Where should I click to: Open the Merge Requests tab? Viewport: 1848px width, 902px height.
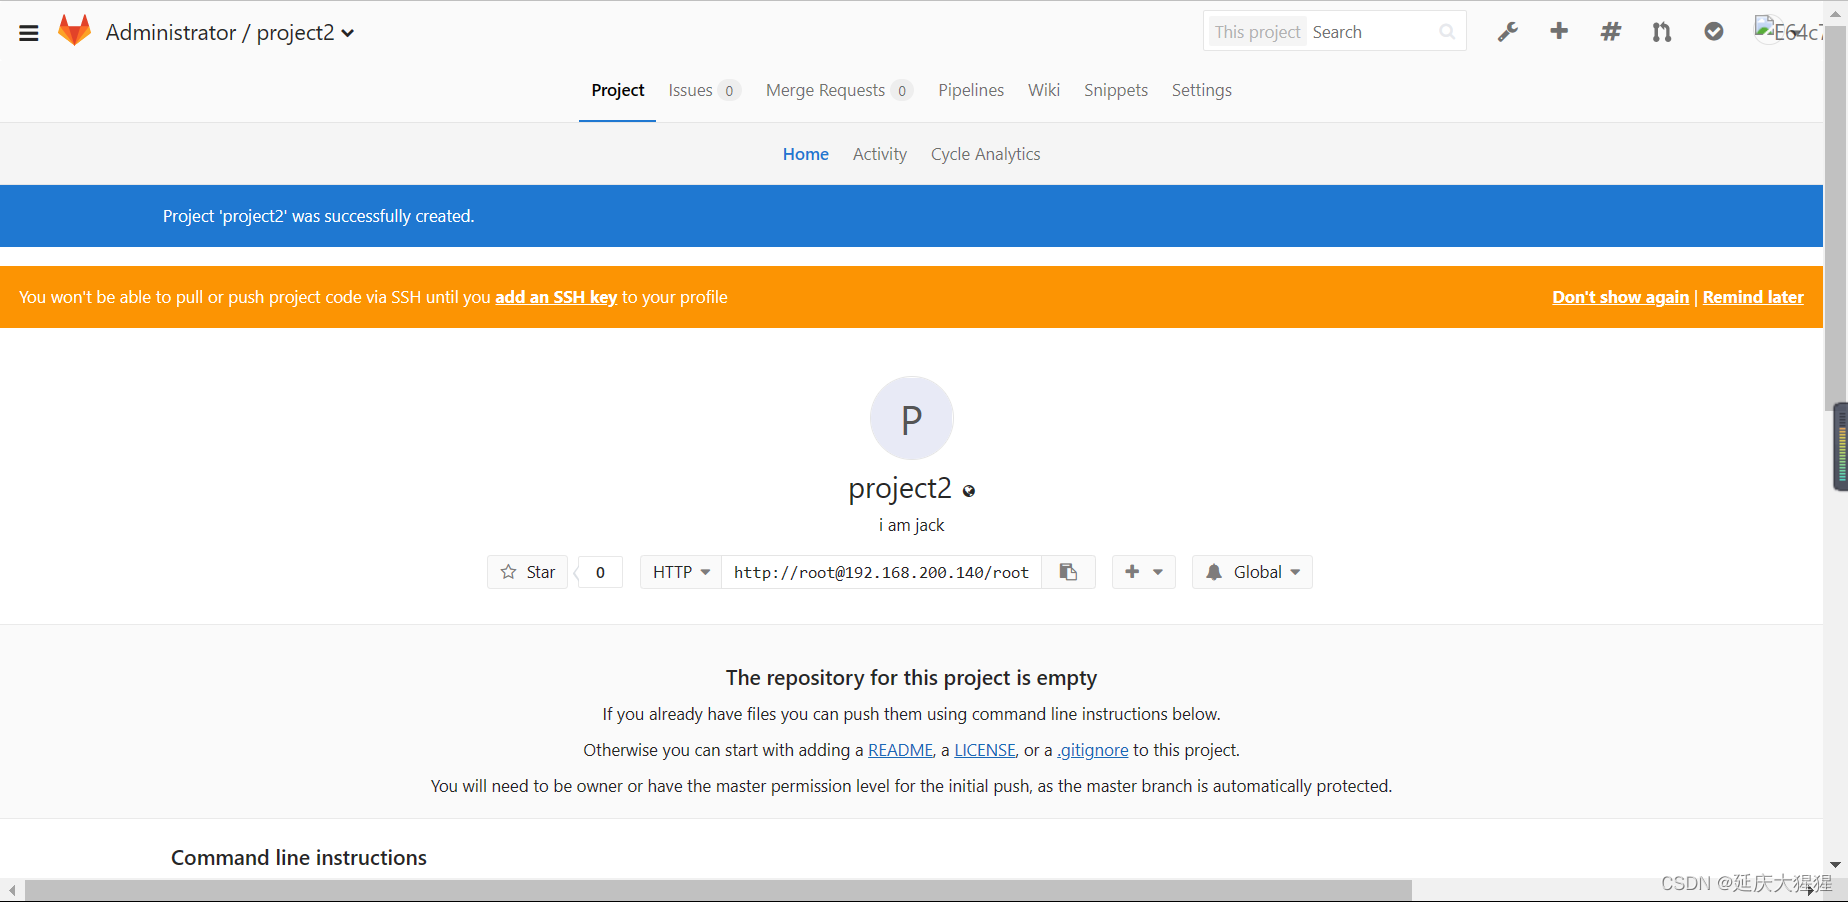[x=839, y=90]
